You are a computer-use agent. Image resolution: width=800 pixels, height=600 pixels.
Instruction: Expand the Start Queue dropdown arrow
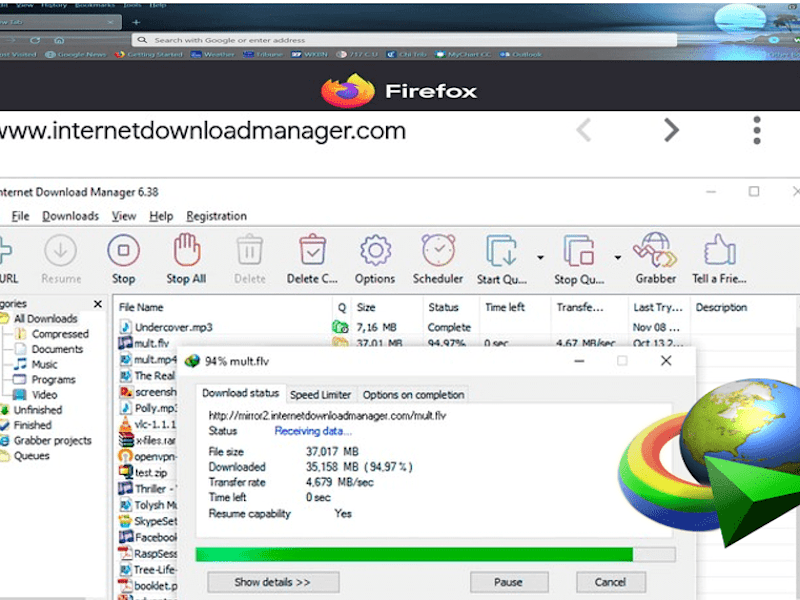pyautogui.click(x=540, y=258)
